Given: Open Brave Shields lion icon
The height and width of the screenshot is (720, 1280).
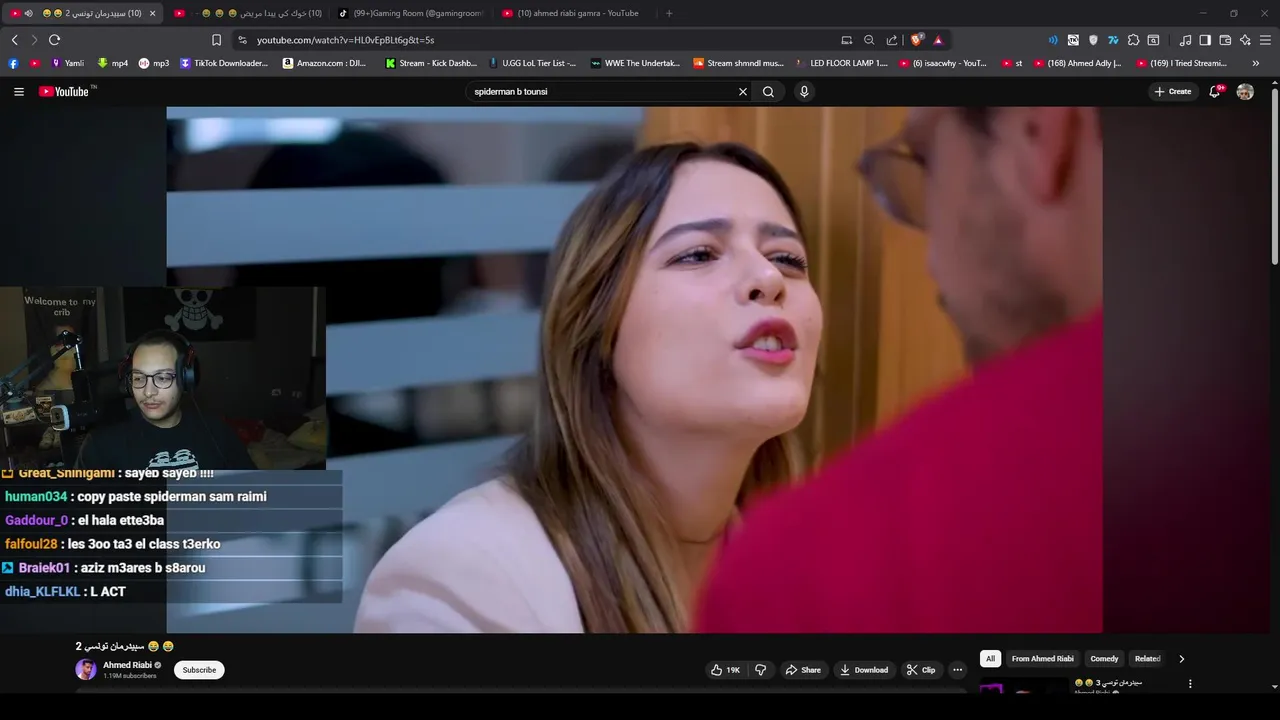Looking at the screenshot, I should tap(916, 40).
